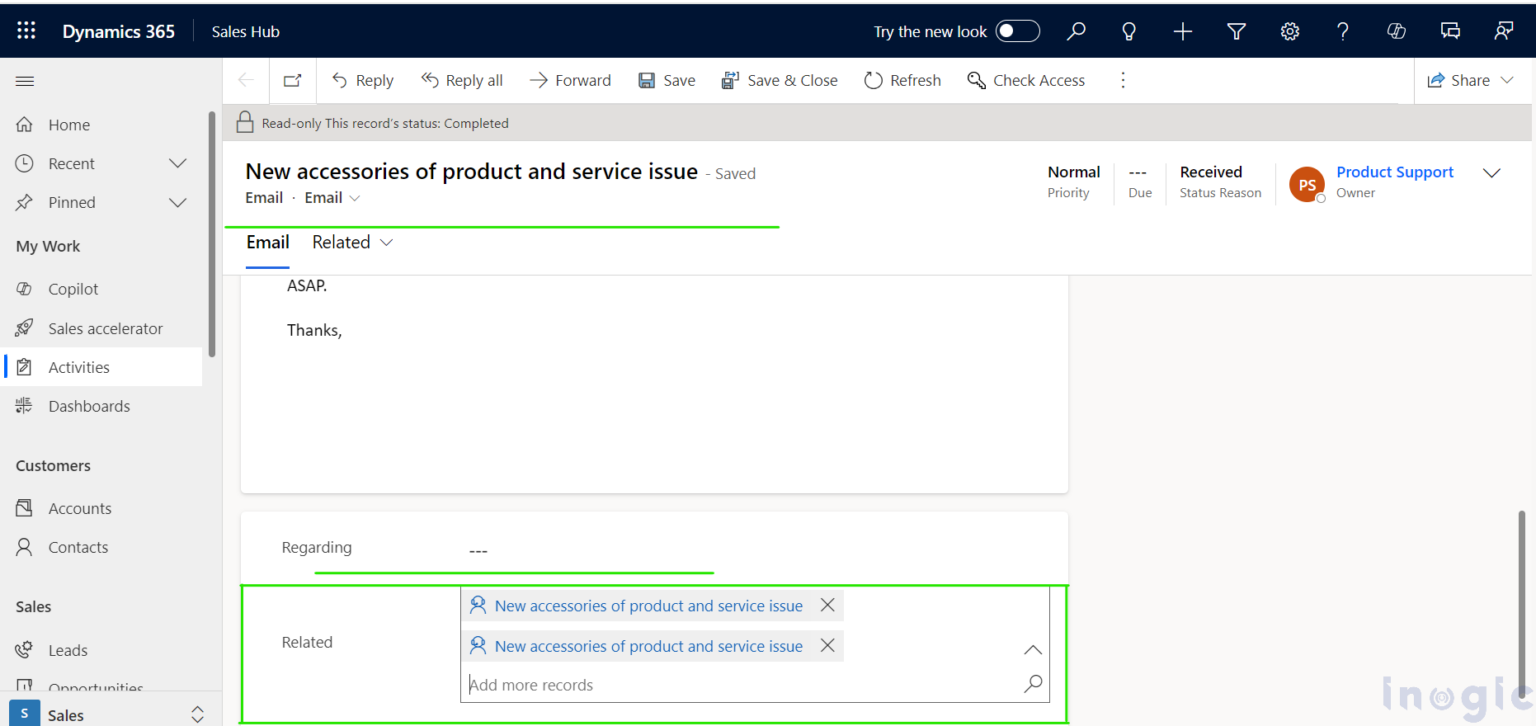Screen dimensions: 1536x726
Task: Open the more commands ellipsis menu
Action: (1123, 80)
